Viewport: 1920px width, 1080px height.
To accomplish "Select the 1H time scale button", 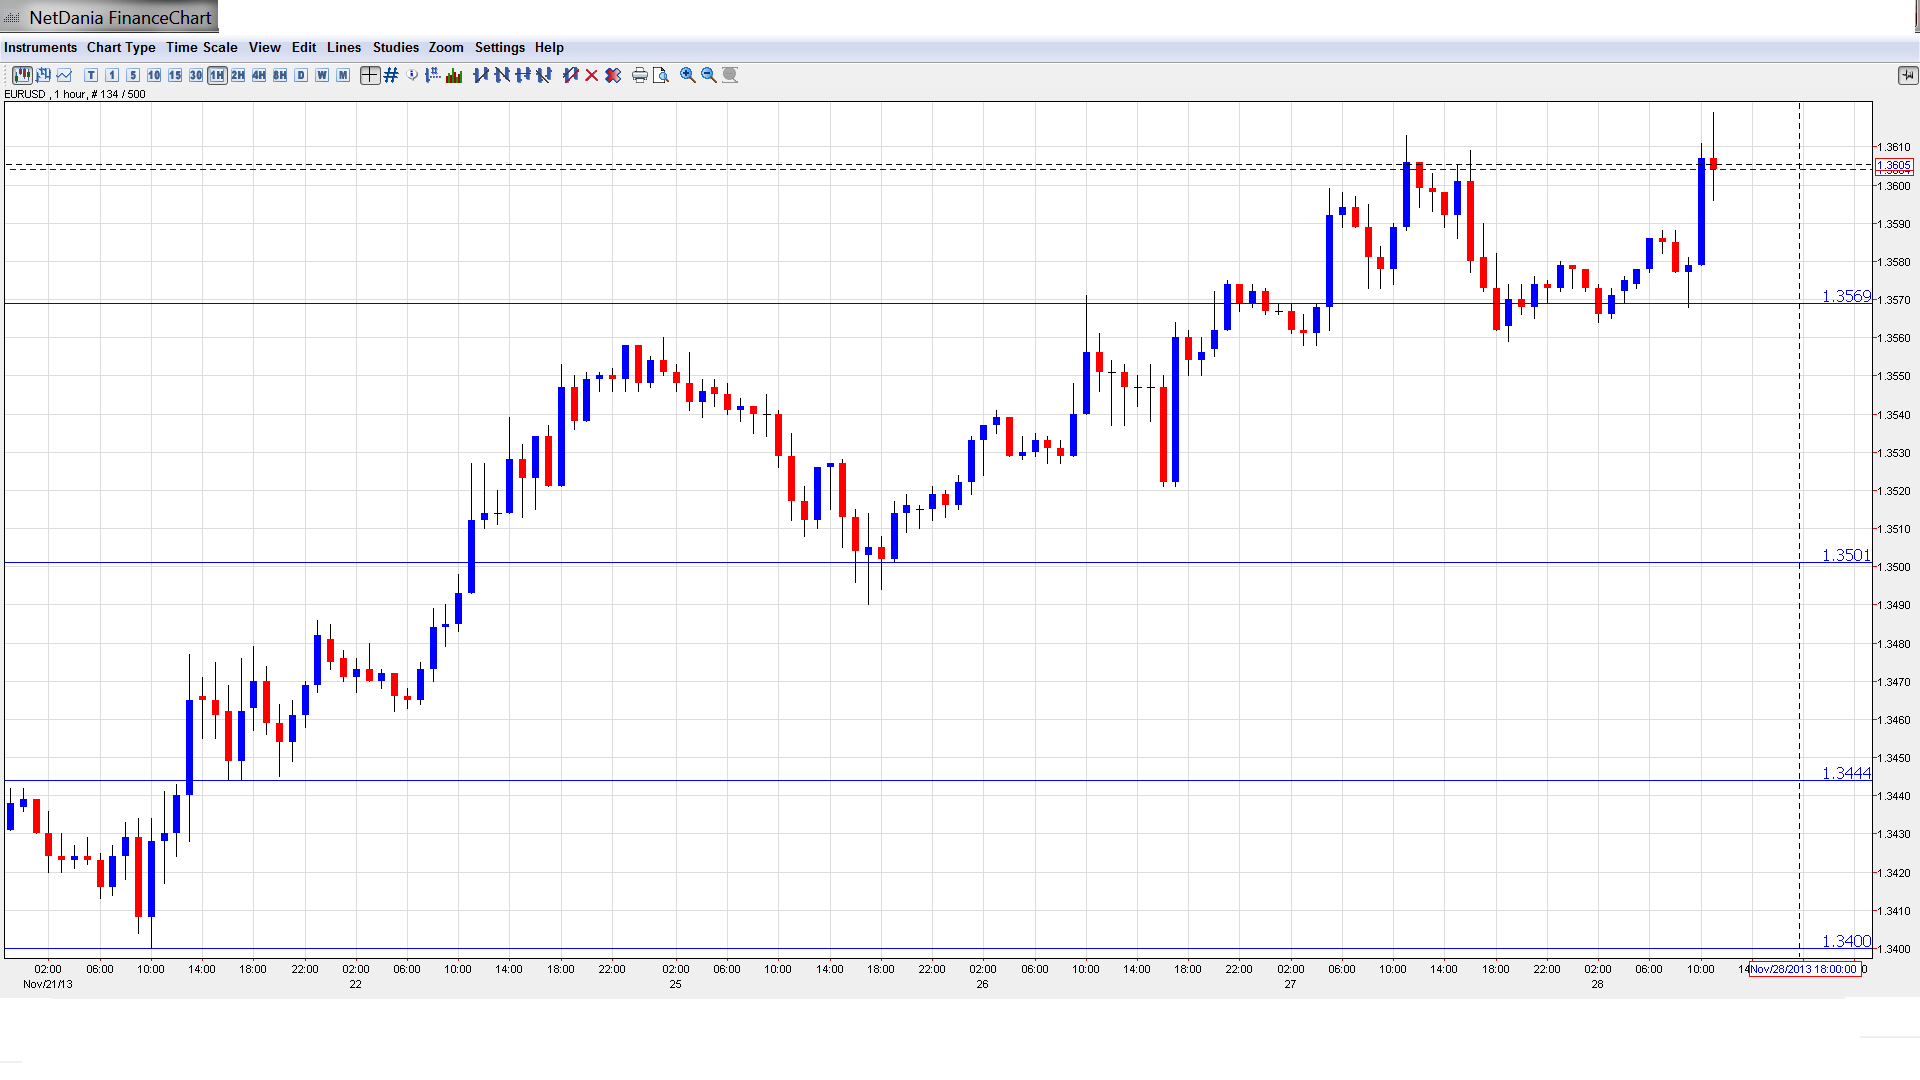I will (217, 75).
